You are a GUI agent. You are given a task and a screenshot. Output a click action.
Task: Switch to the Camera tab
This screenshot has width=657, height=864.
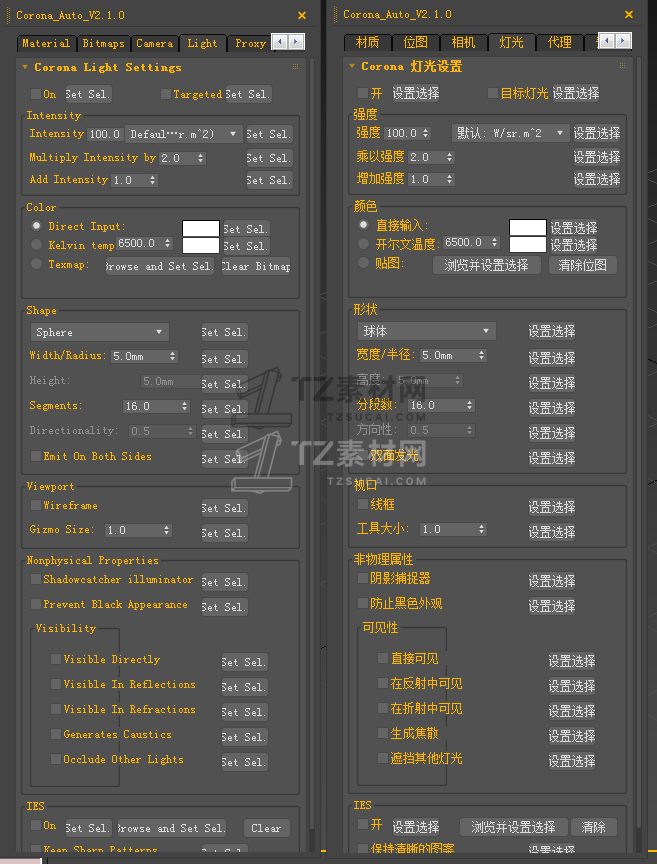tap(154, 44)
